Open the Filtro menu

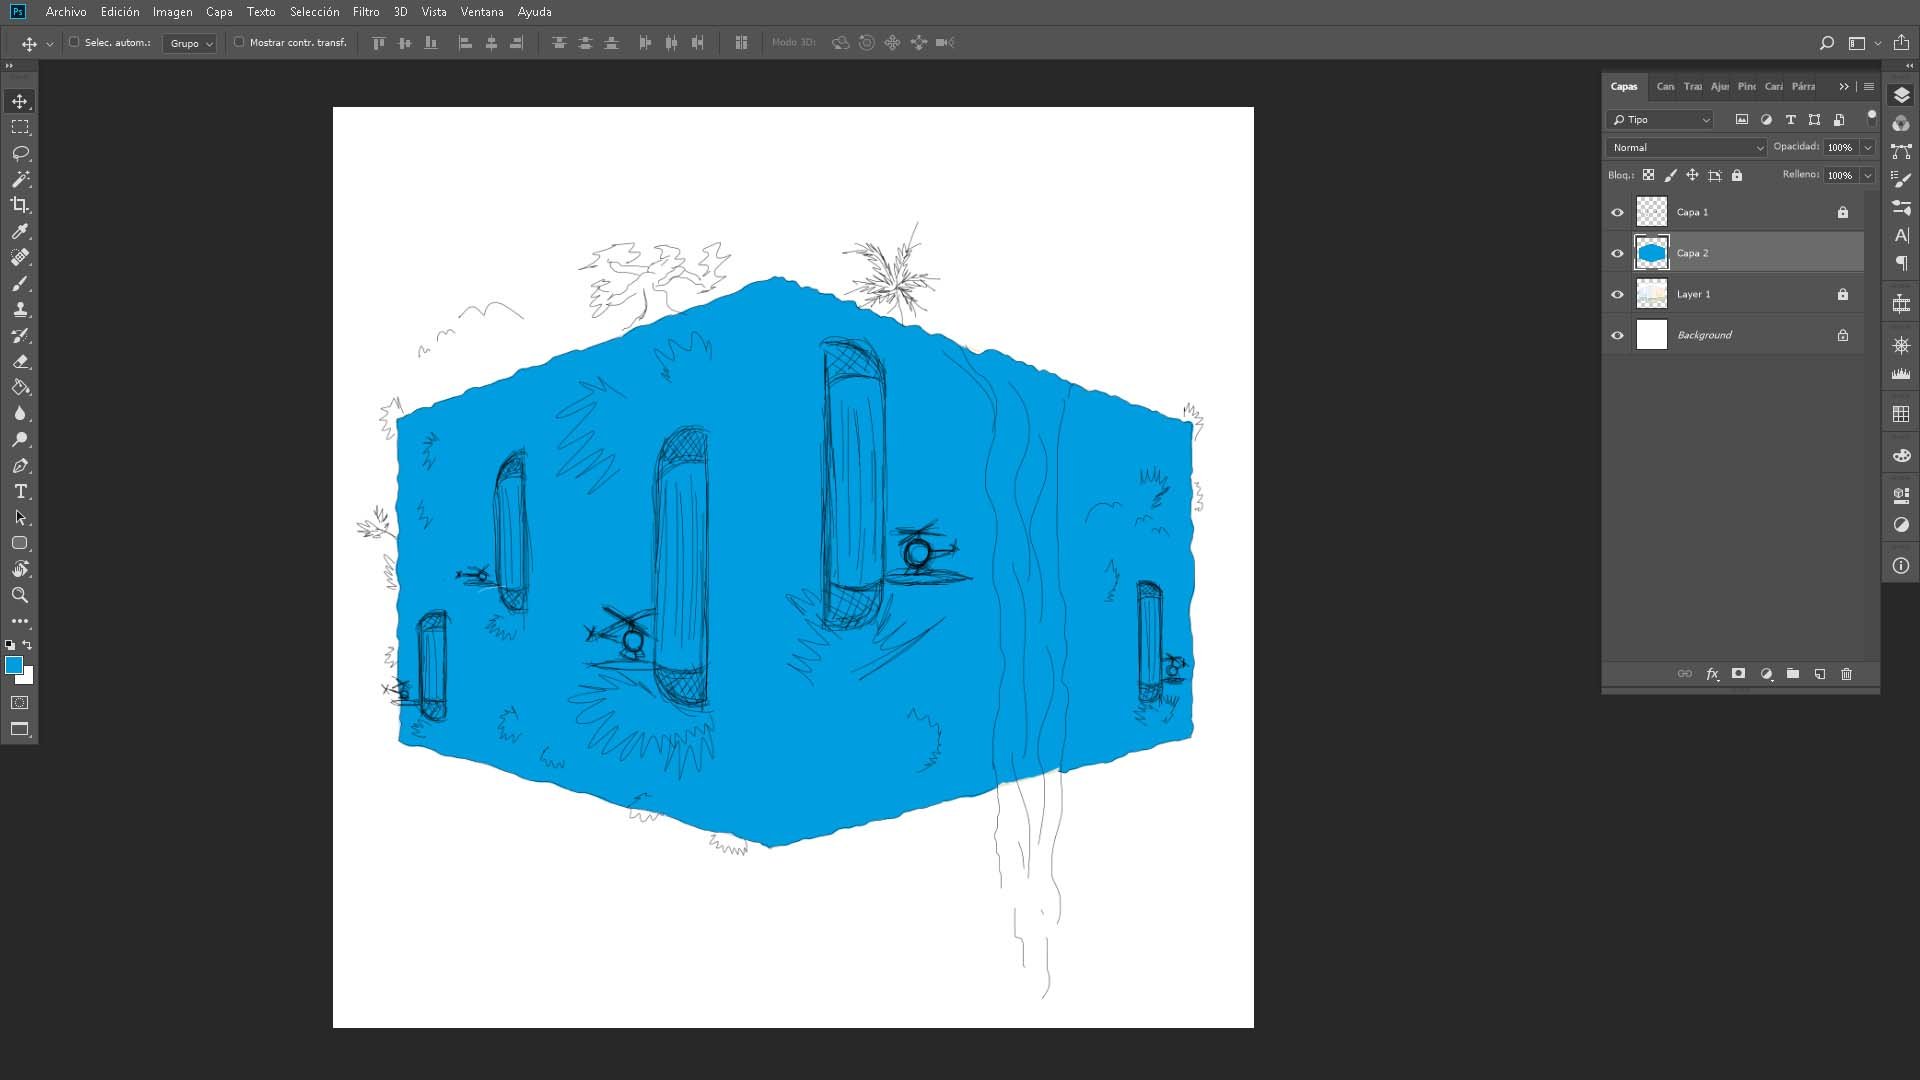(366, 12)
